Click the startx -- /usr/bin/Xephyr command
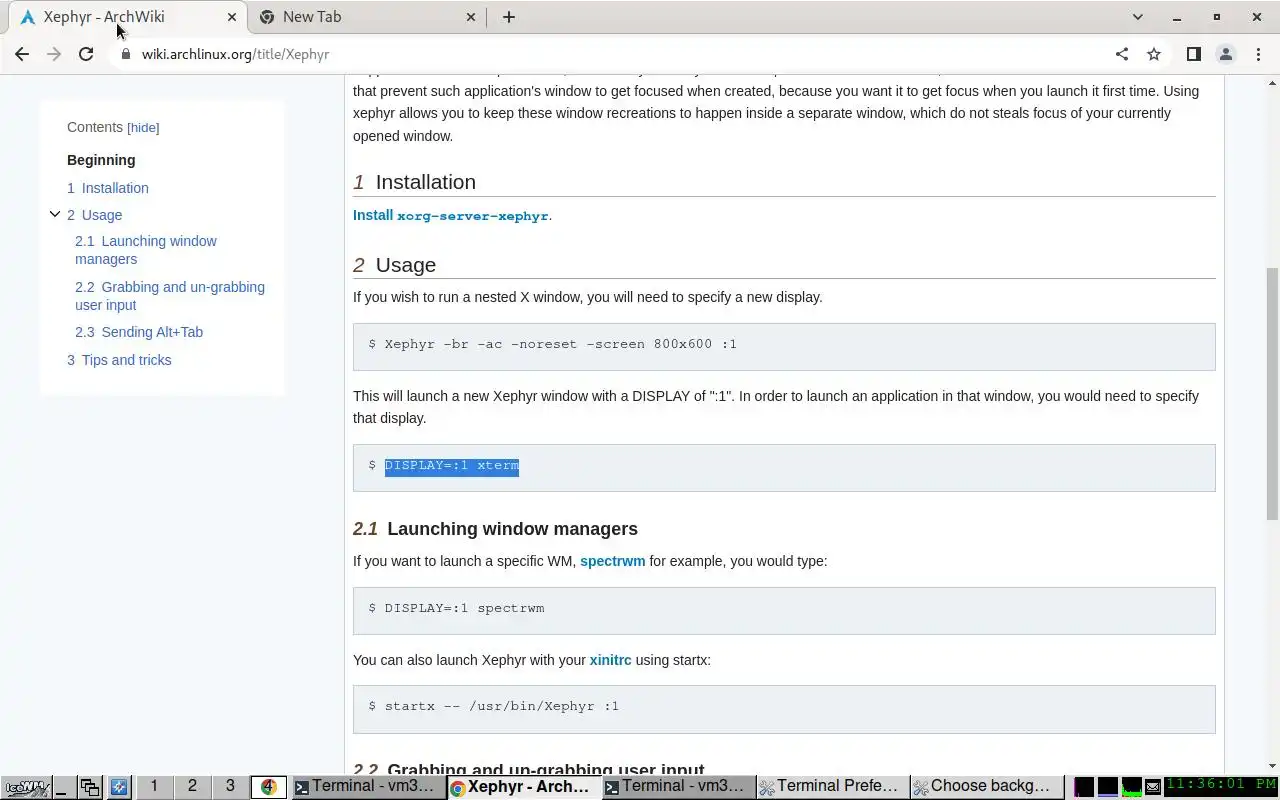 (x=502, y=706)
